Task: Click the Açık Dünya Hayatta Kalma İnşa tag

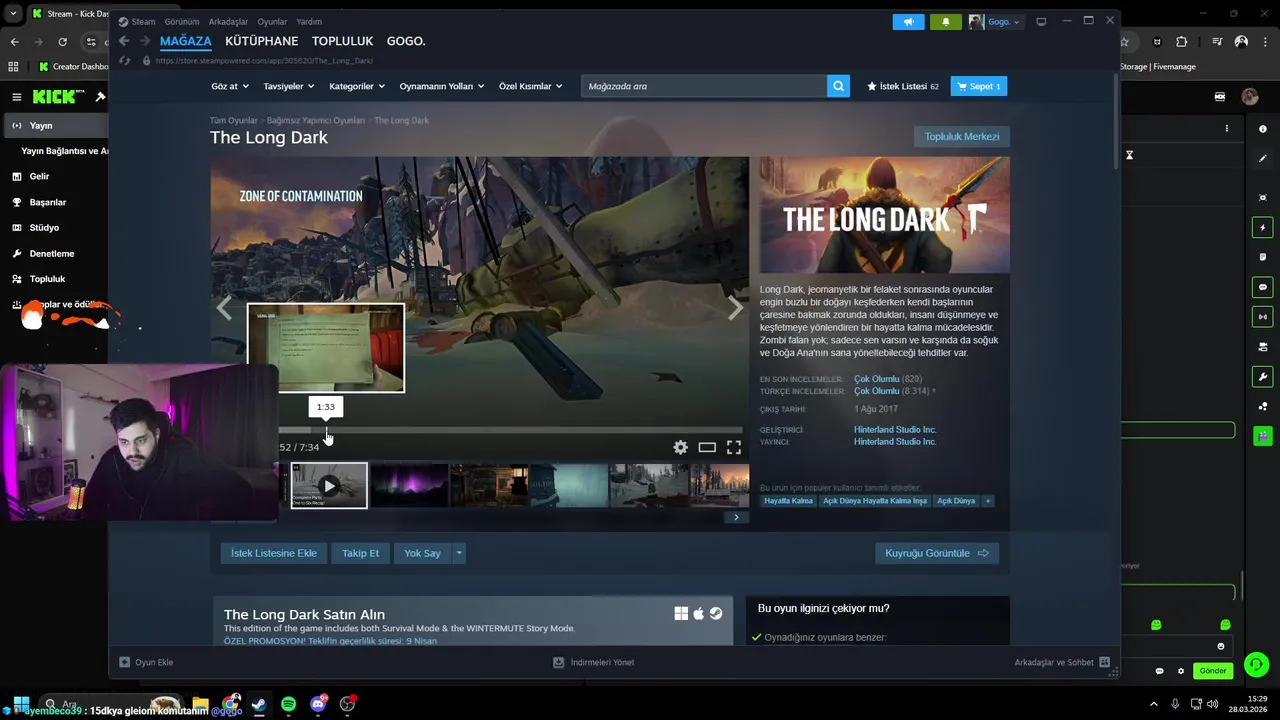Action: [x=875, y=500]
